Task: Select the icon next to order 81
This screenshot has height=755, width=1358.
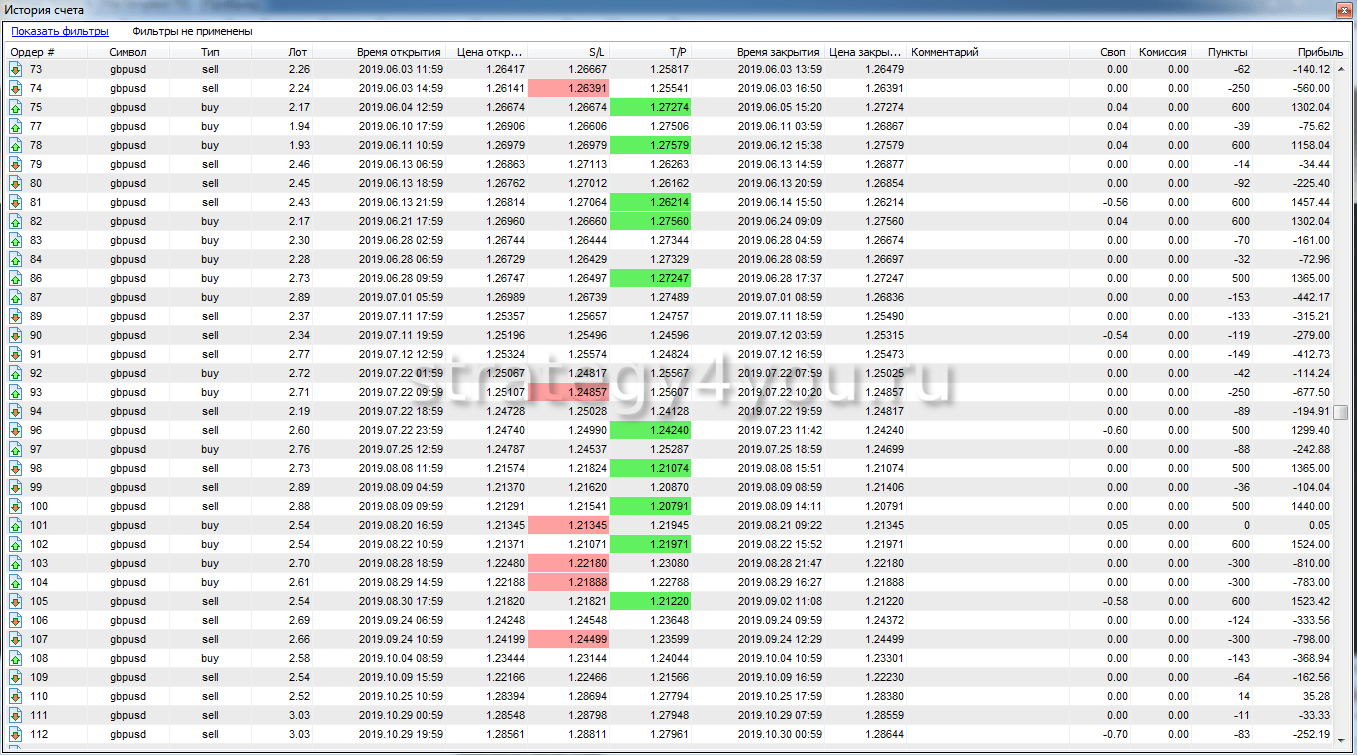Action: [16, 202]
